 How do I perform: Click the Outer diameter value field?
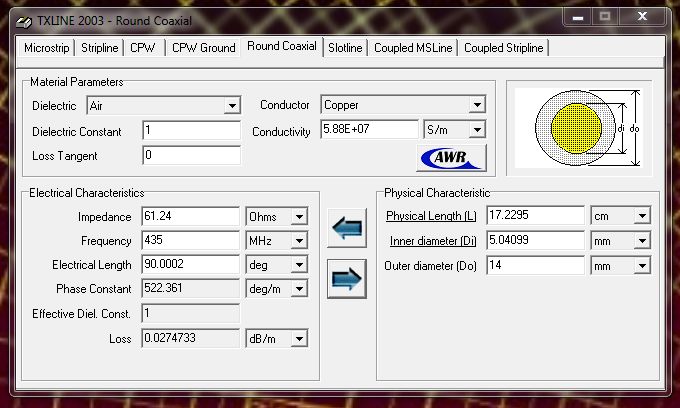coord(535,265)
